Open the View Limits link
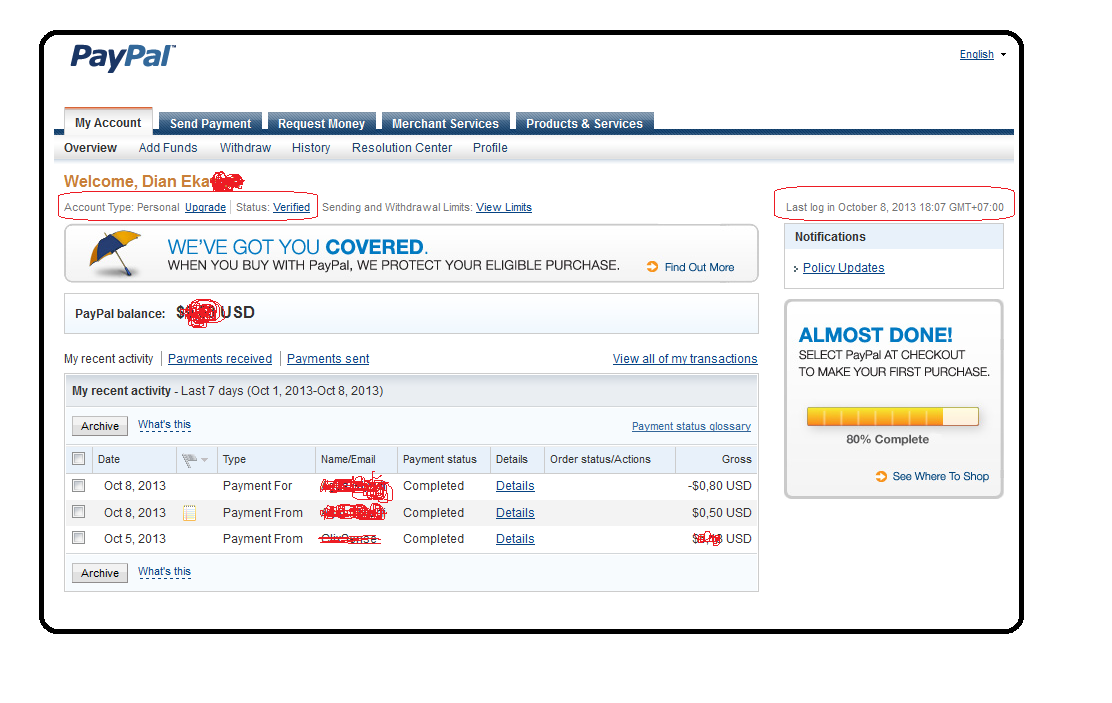 [504, 207]
